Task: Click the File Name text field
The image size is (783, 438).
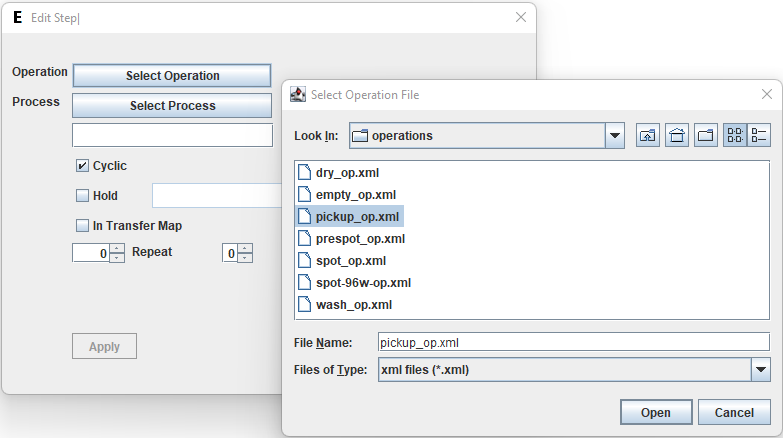Action: pyautogui.click(x=573, y=342)
